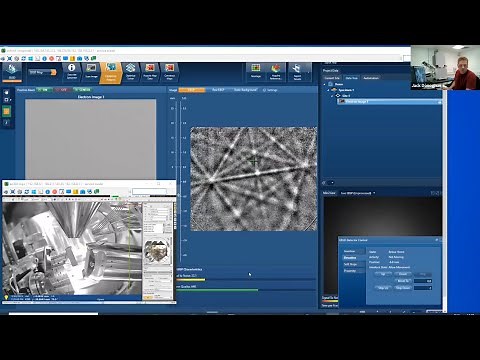The height and width of the screenshot is (360, 480).
Task: Click the Step Up button
Action: tap(383, 288)
